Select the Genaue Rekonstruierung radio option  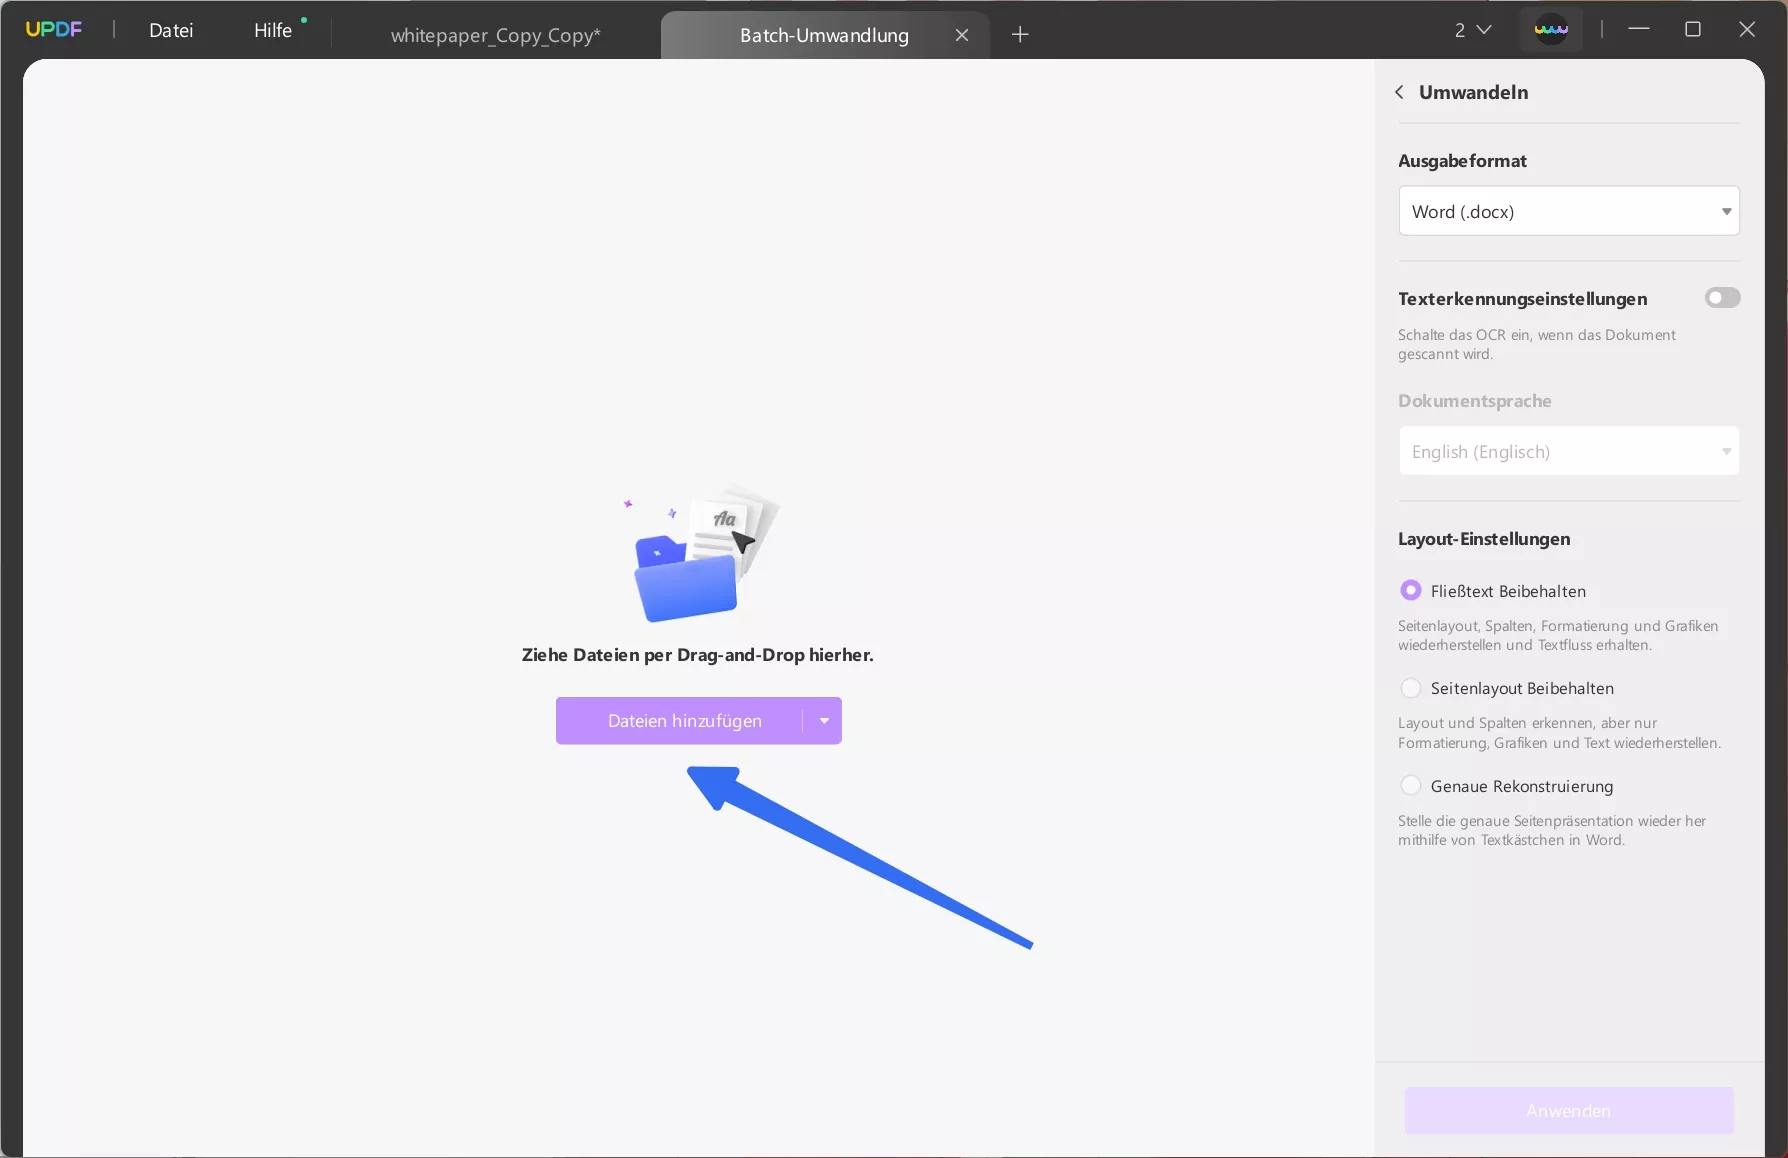coord(1410,786)
